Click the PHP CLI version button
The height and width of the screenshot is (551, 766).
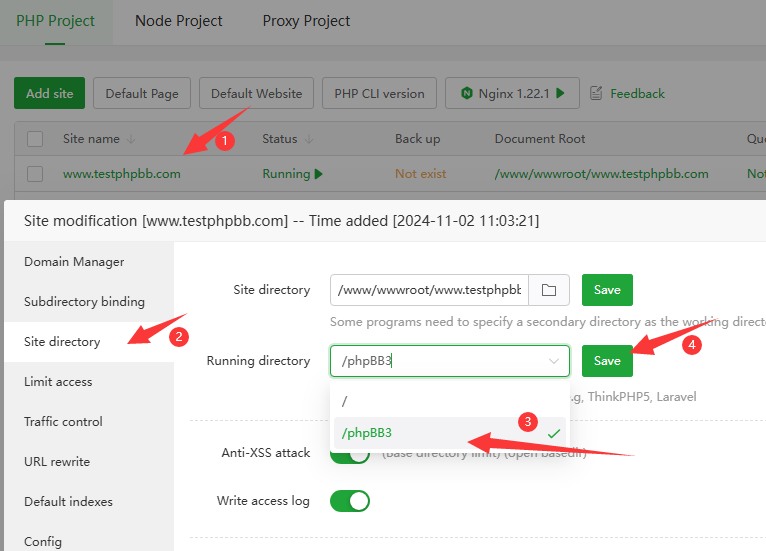point(379,93)
